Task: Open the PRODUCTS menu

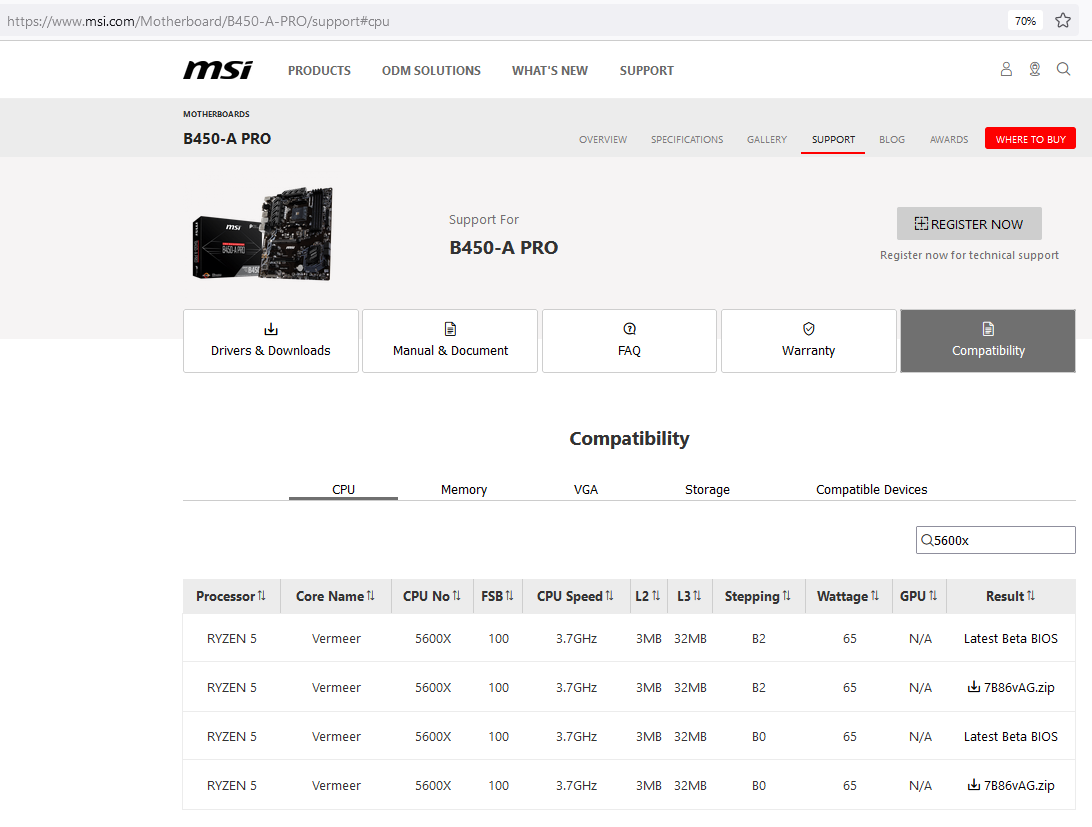Action: (x=319, y=70)
